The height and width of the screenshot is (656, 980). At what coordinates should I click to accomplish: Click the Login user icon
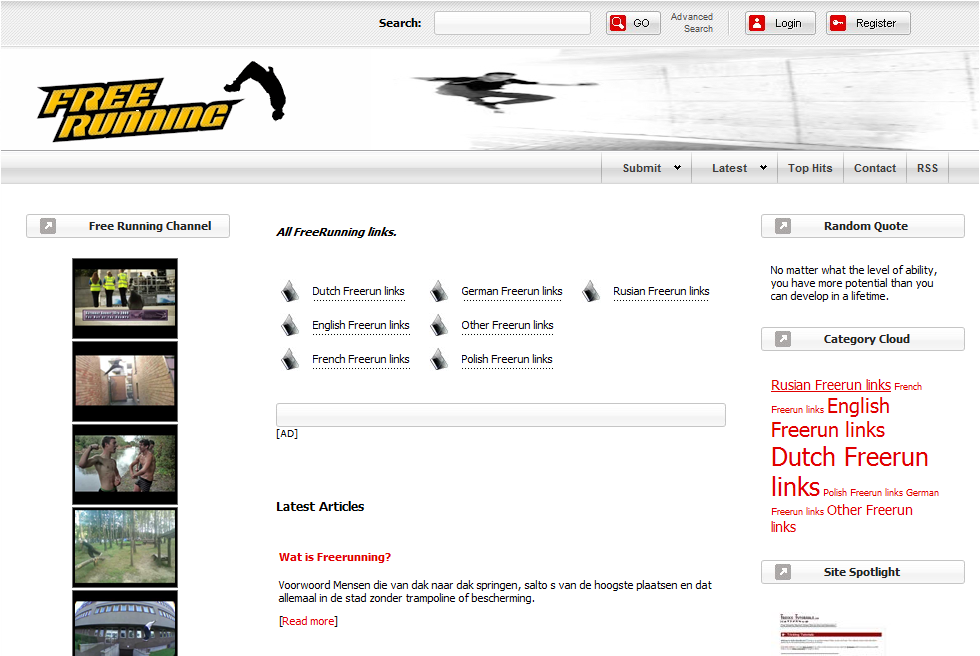pos(757,23)
